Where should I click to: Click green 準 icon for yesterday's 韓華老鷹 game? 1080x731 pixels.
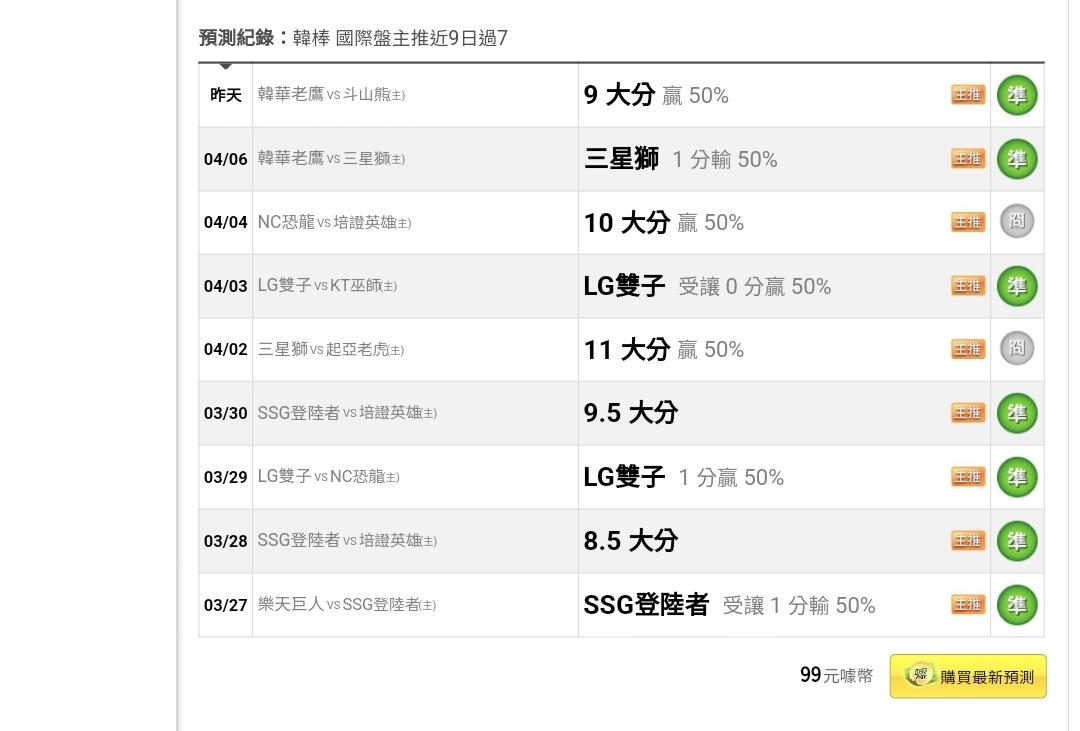tap(1017, 95)
